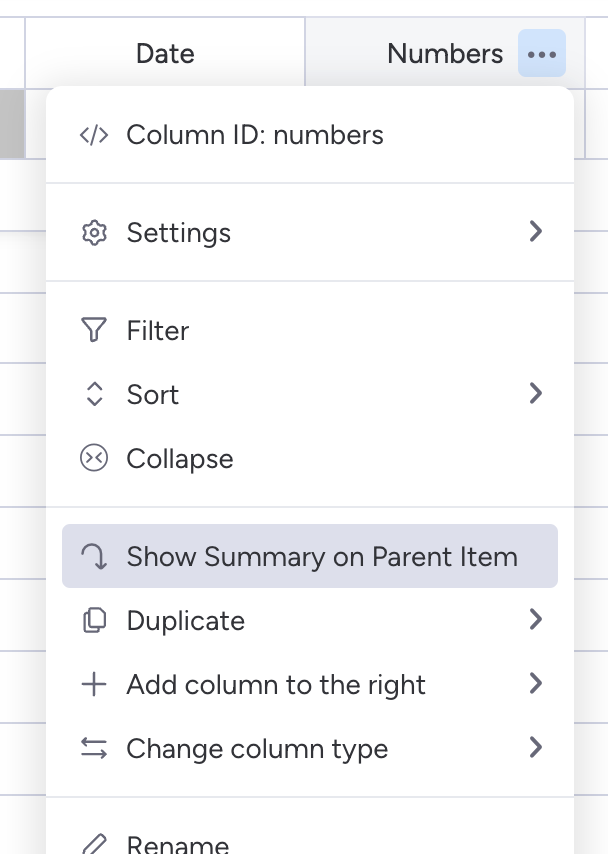
Task: Click the Rename pencil icon
Action: [94, 845]
